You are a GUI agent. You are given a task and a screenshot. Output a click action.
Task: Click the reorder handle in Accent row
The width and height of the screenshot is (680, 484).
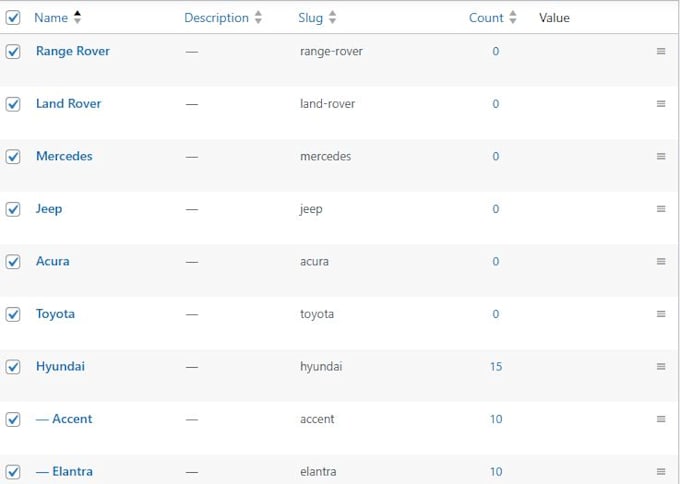pos(660,419)
